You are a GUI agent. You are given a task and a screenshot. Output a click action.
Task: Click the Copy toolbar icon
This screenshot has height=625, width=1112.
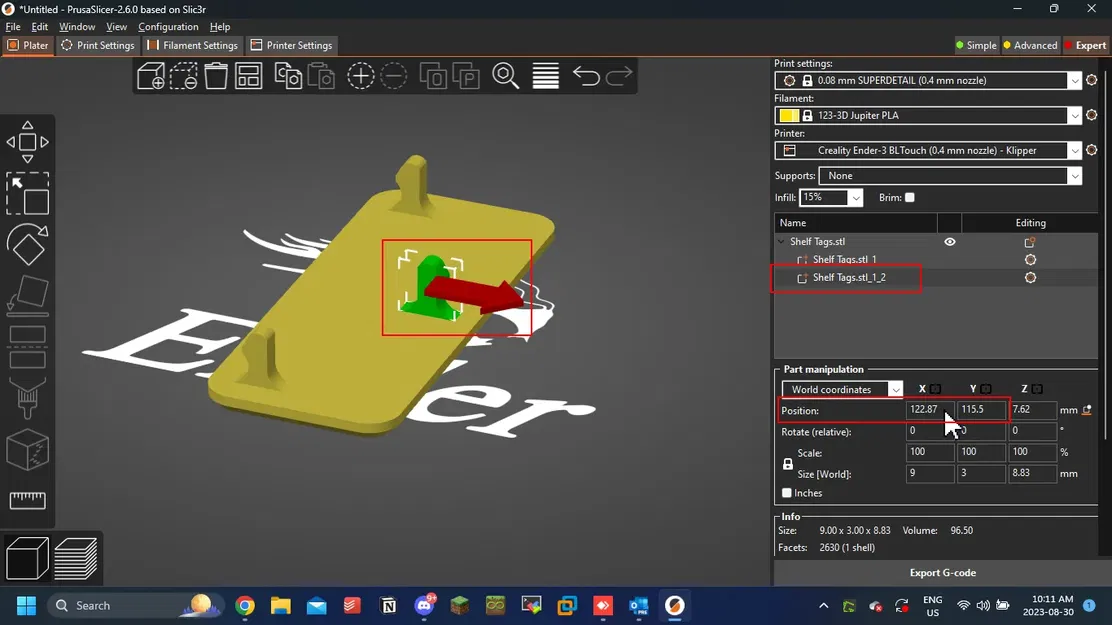(288, 76)
